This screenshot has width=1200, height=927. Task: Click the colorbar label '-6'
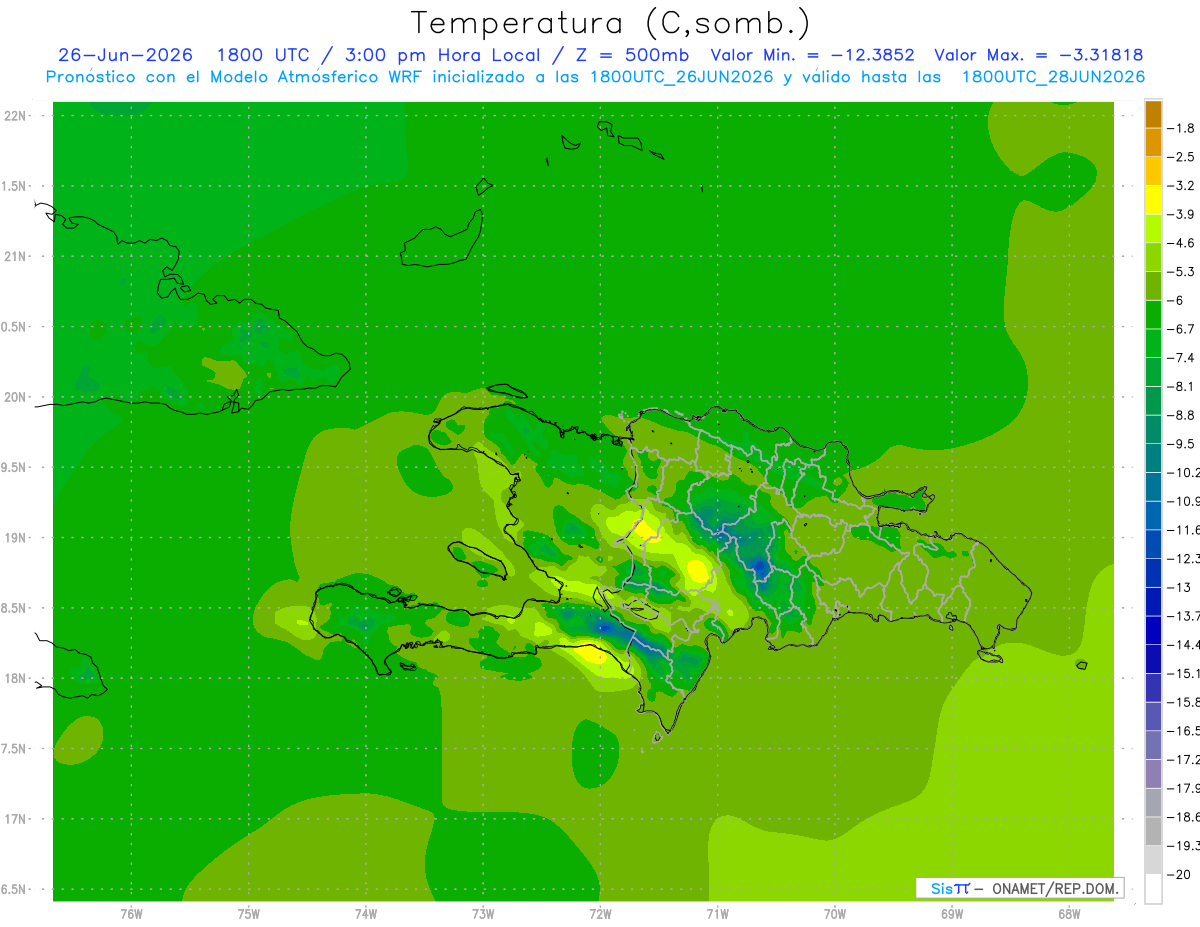1175,300
